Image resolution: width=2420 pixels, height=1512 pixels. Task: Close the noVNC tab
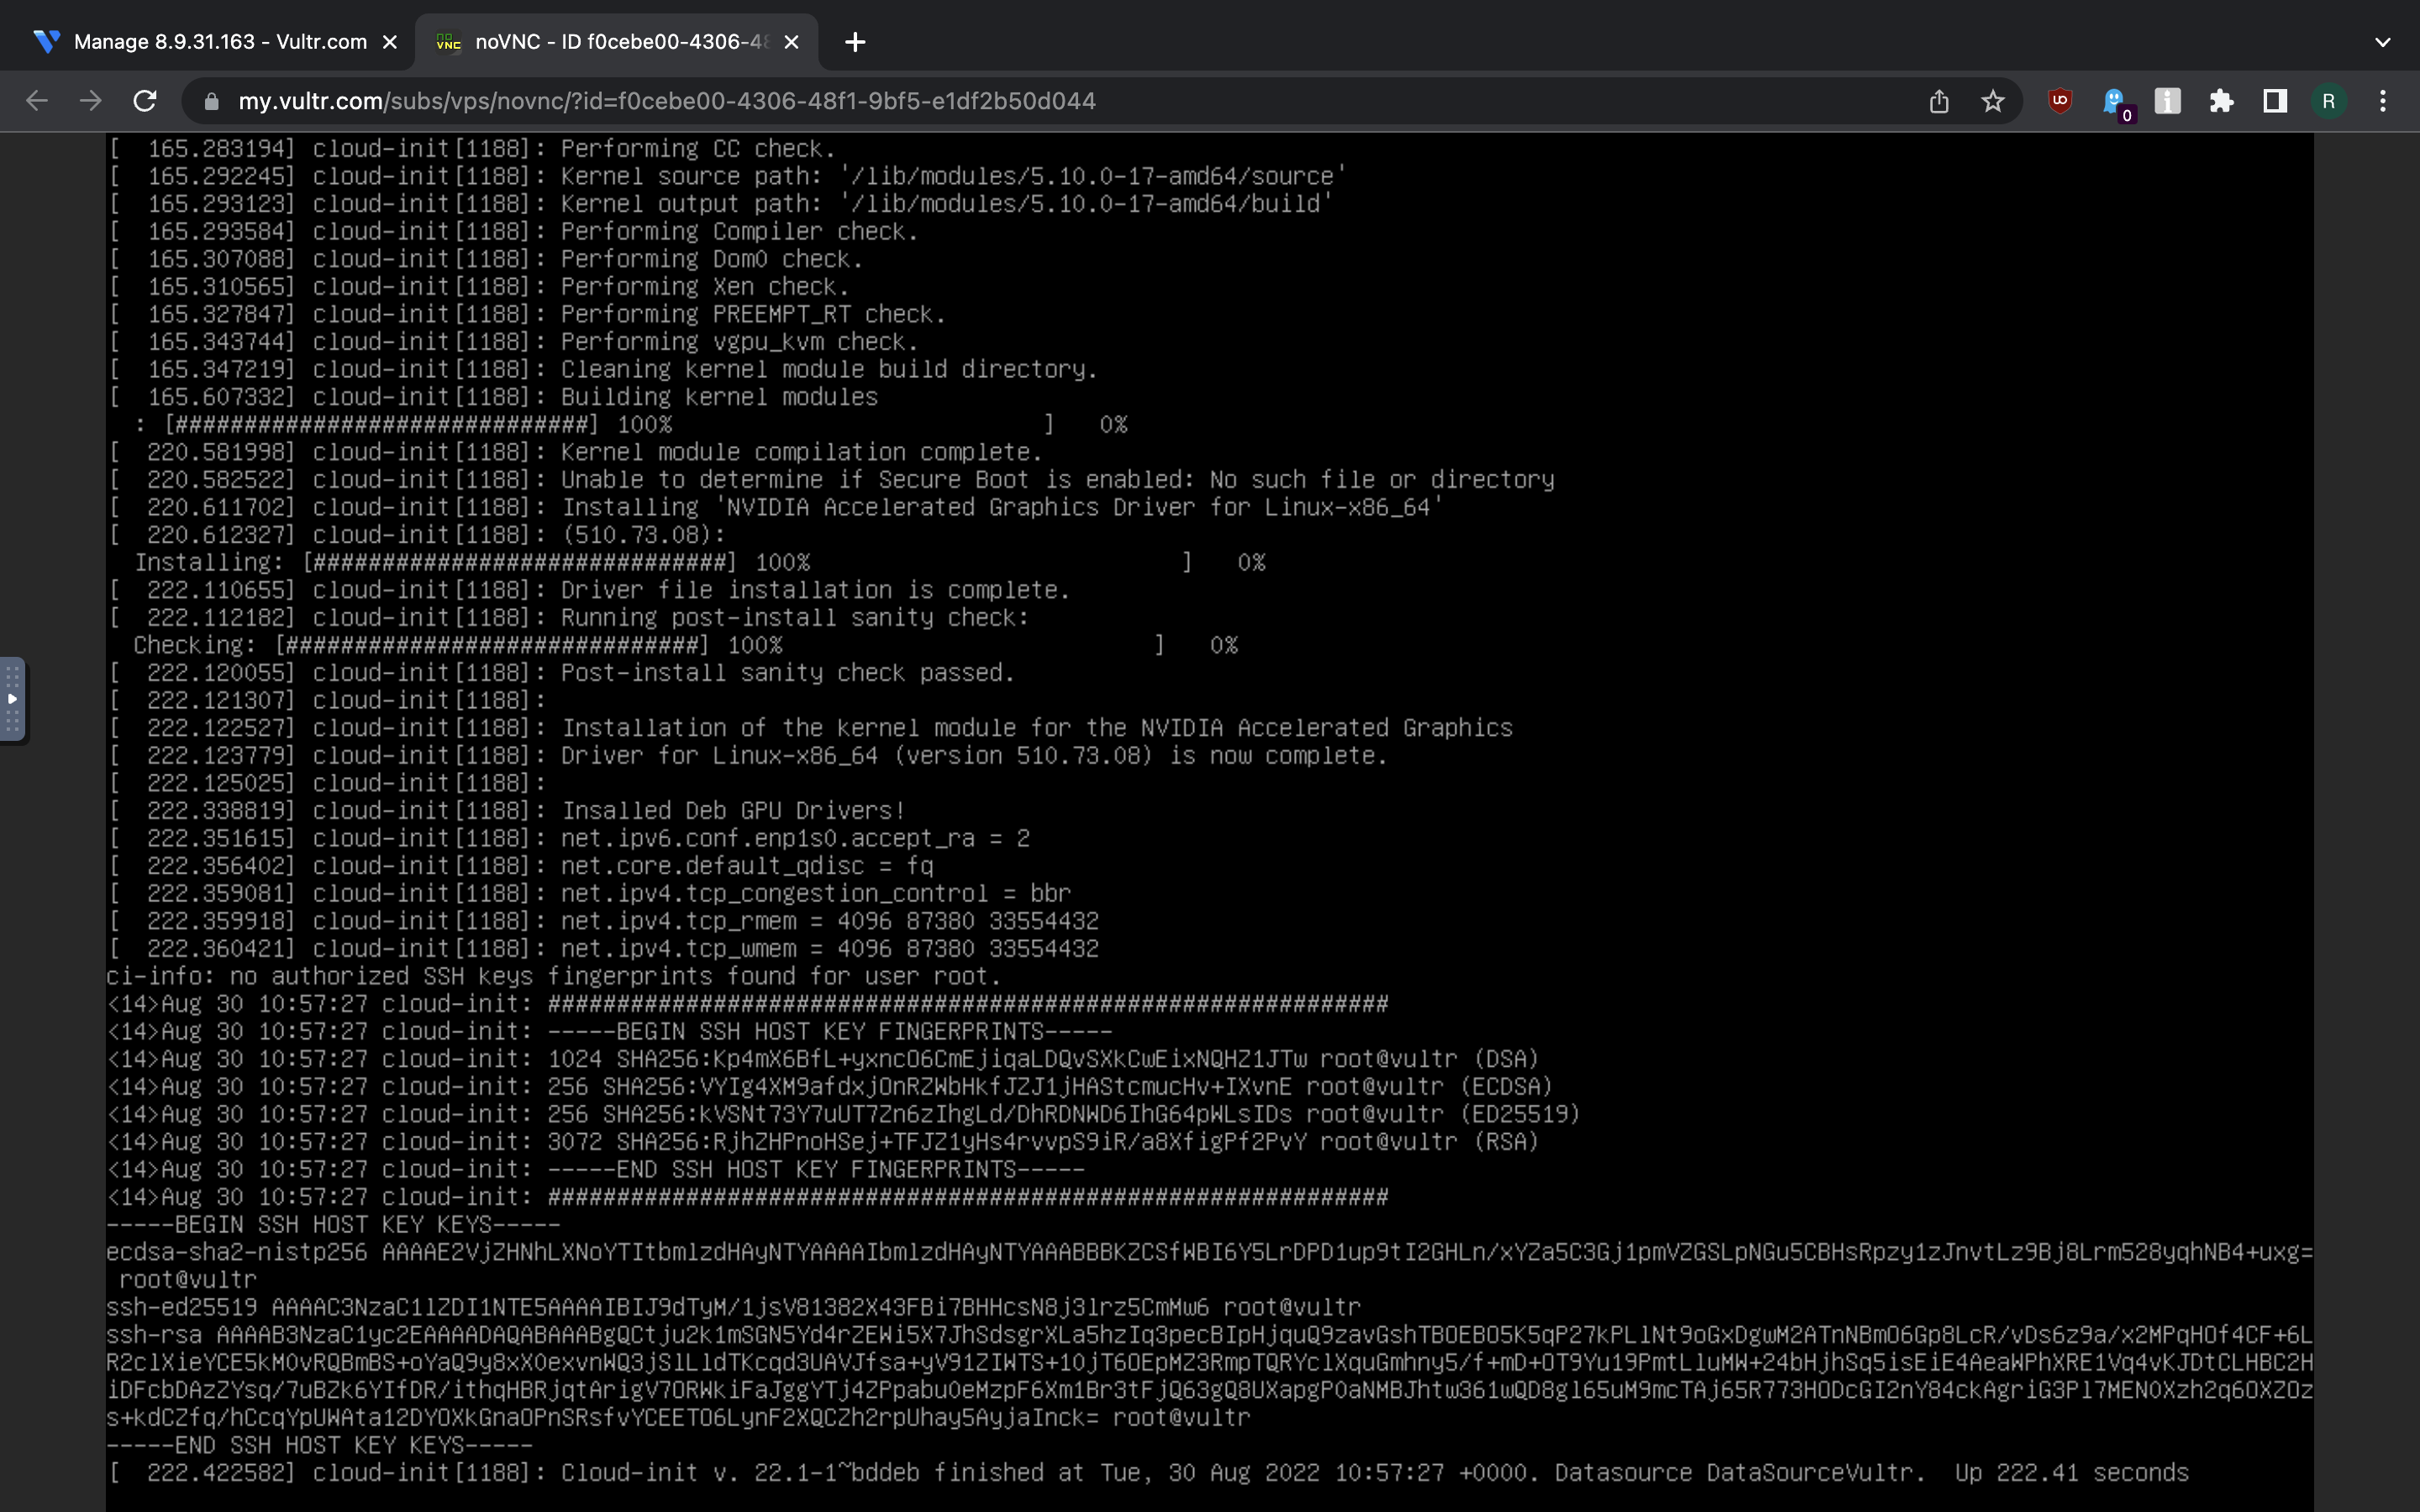click(791, 42)
